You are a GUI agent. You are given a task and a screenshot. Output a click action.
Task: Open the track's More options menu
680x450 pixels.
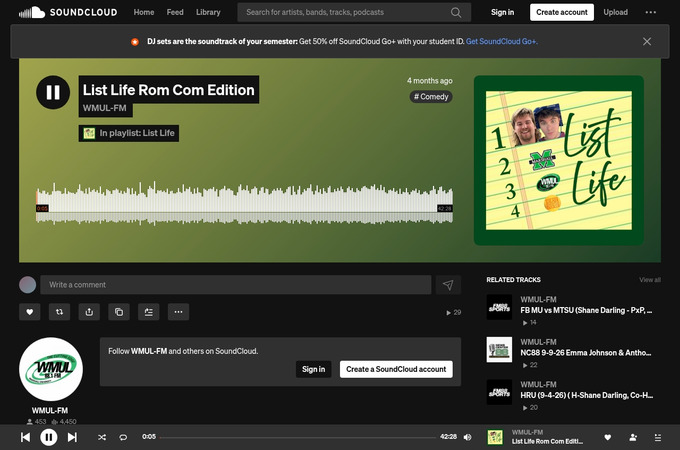pyautogui.click(x=178, y=312)
